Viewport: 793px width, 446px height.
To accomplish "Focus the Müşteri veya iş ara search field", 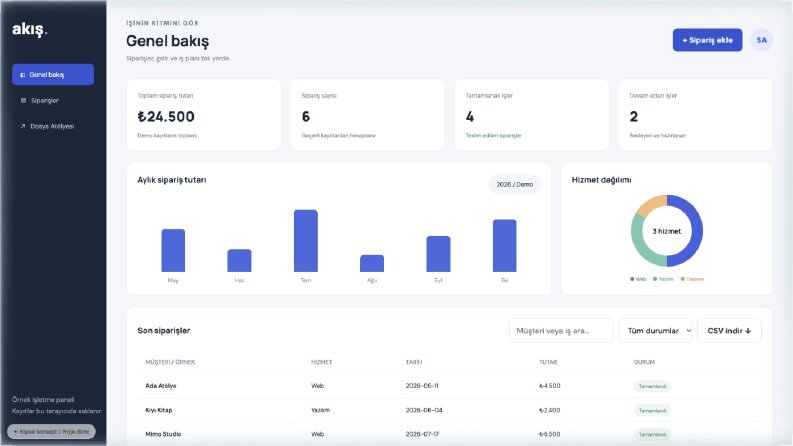I will pos(561,331).
